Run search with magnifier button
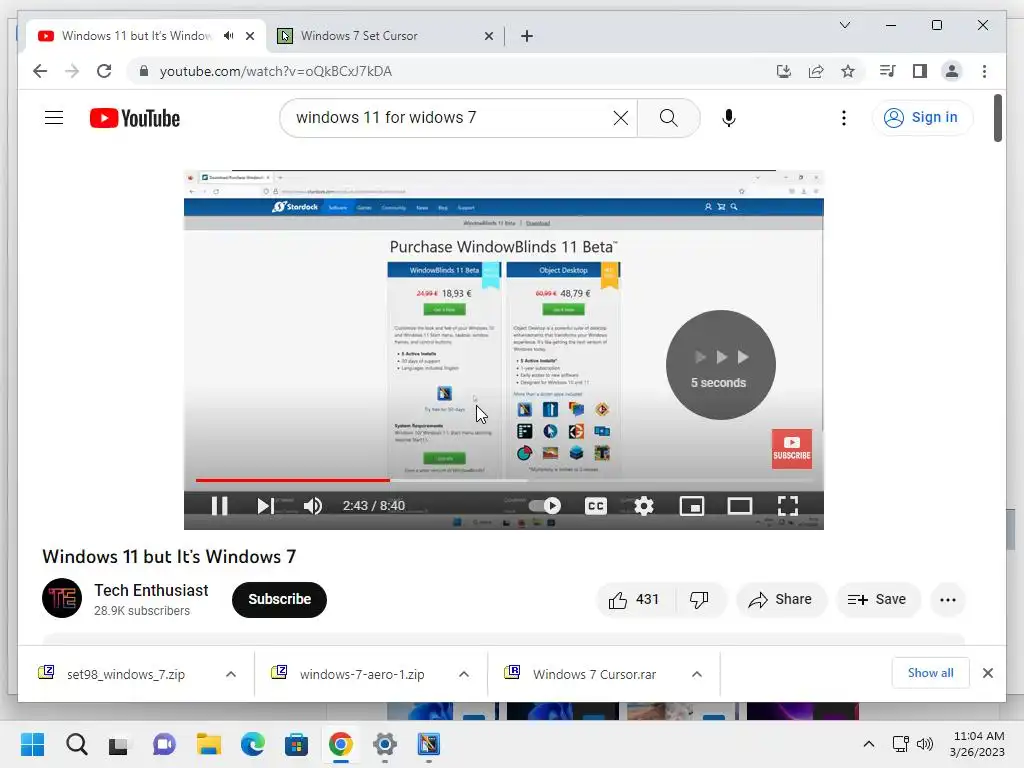 pyautogui.click(x=668, y=118)
